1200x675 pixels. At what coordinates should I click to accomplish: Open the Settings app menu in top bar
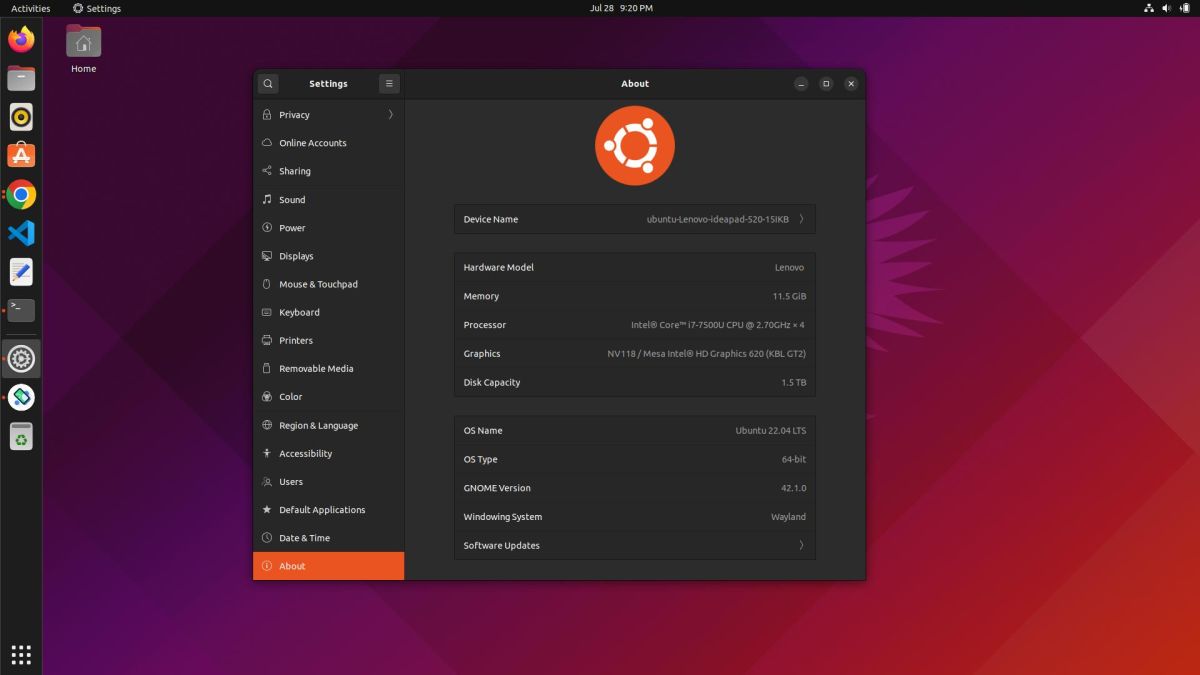97,8
